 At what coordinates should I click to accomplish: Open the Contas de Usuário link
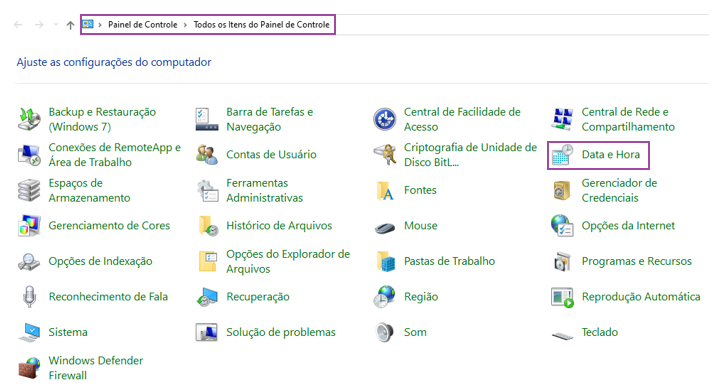click(271, 155)
